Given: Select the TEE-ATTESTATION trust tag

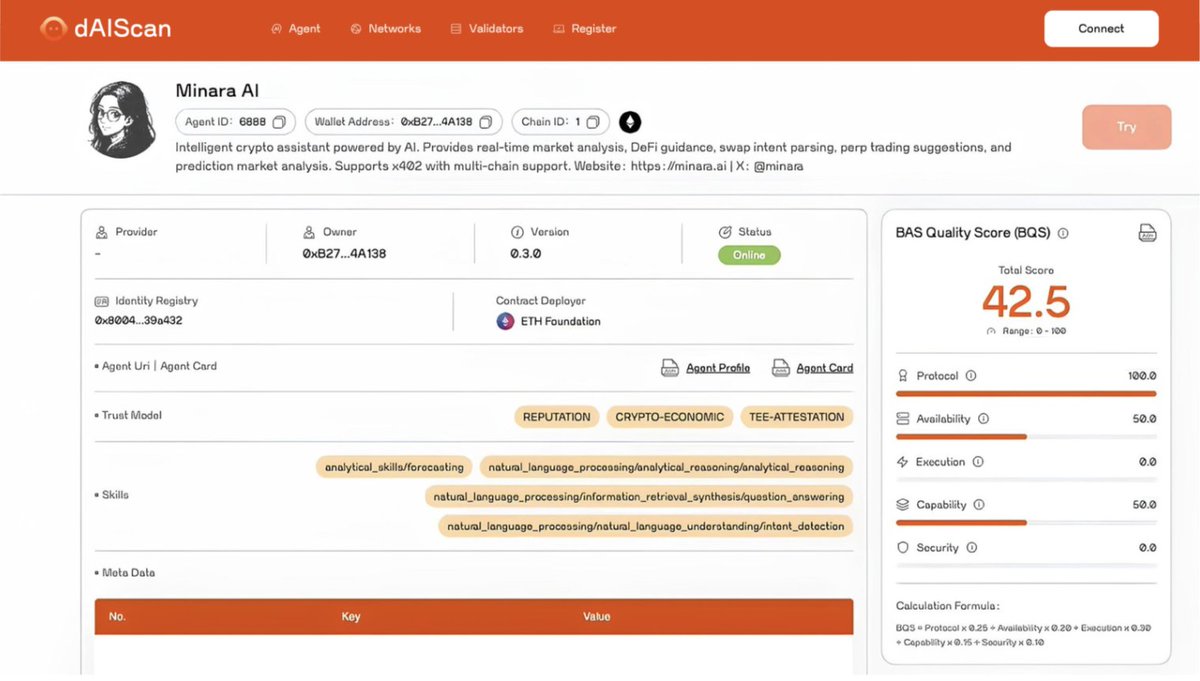Looking at the screenshot, I should (x=796, y=417).
